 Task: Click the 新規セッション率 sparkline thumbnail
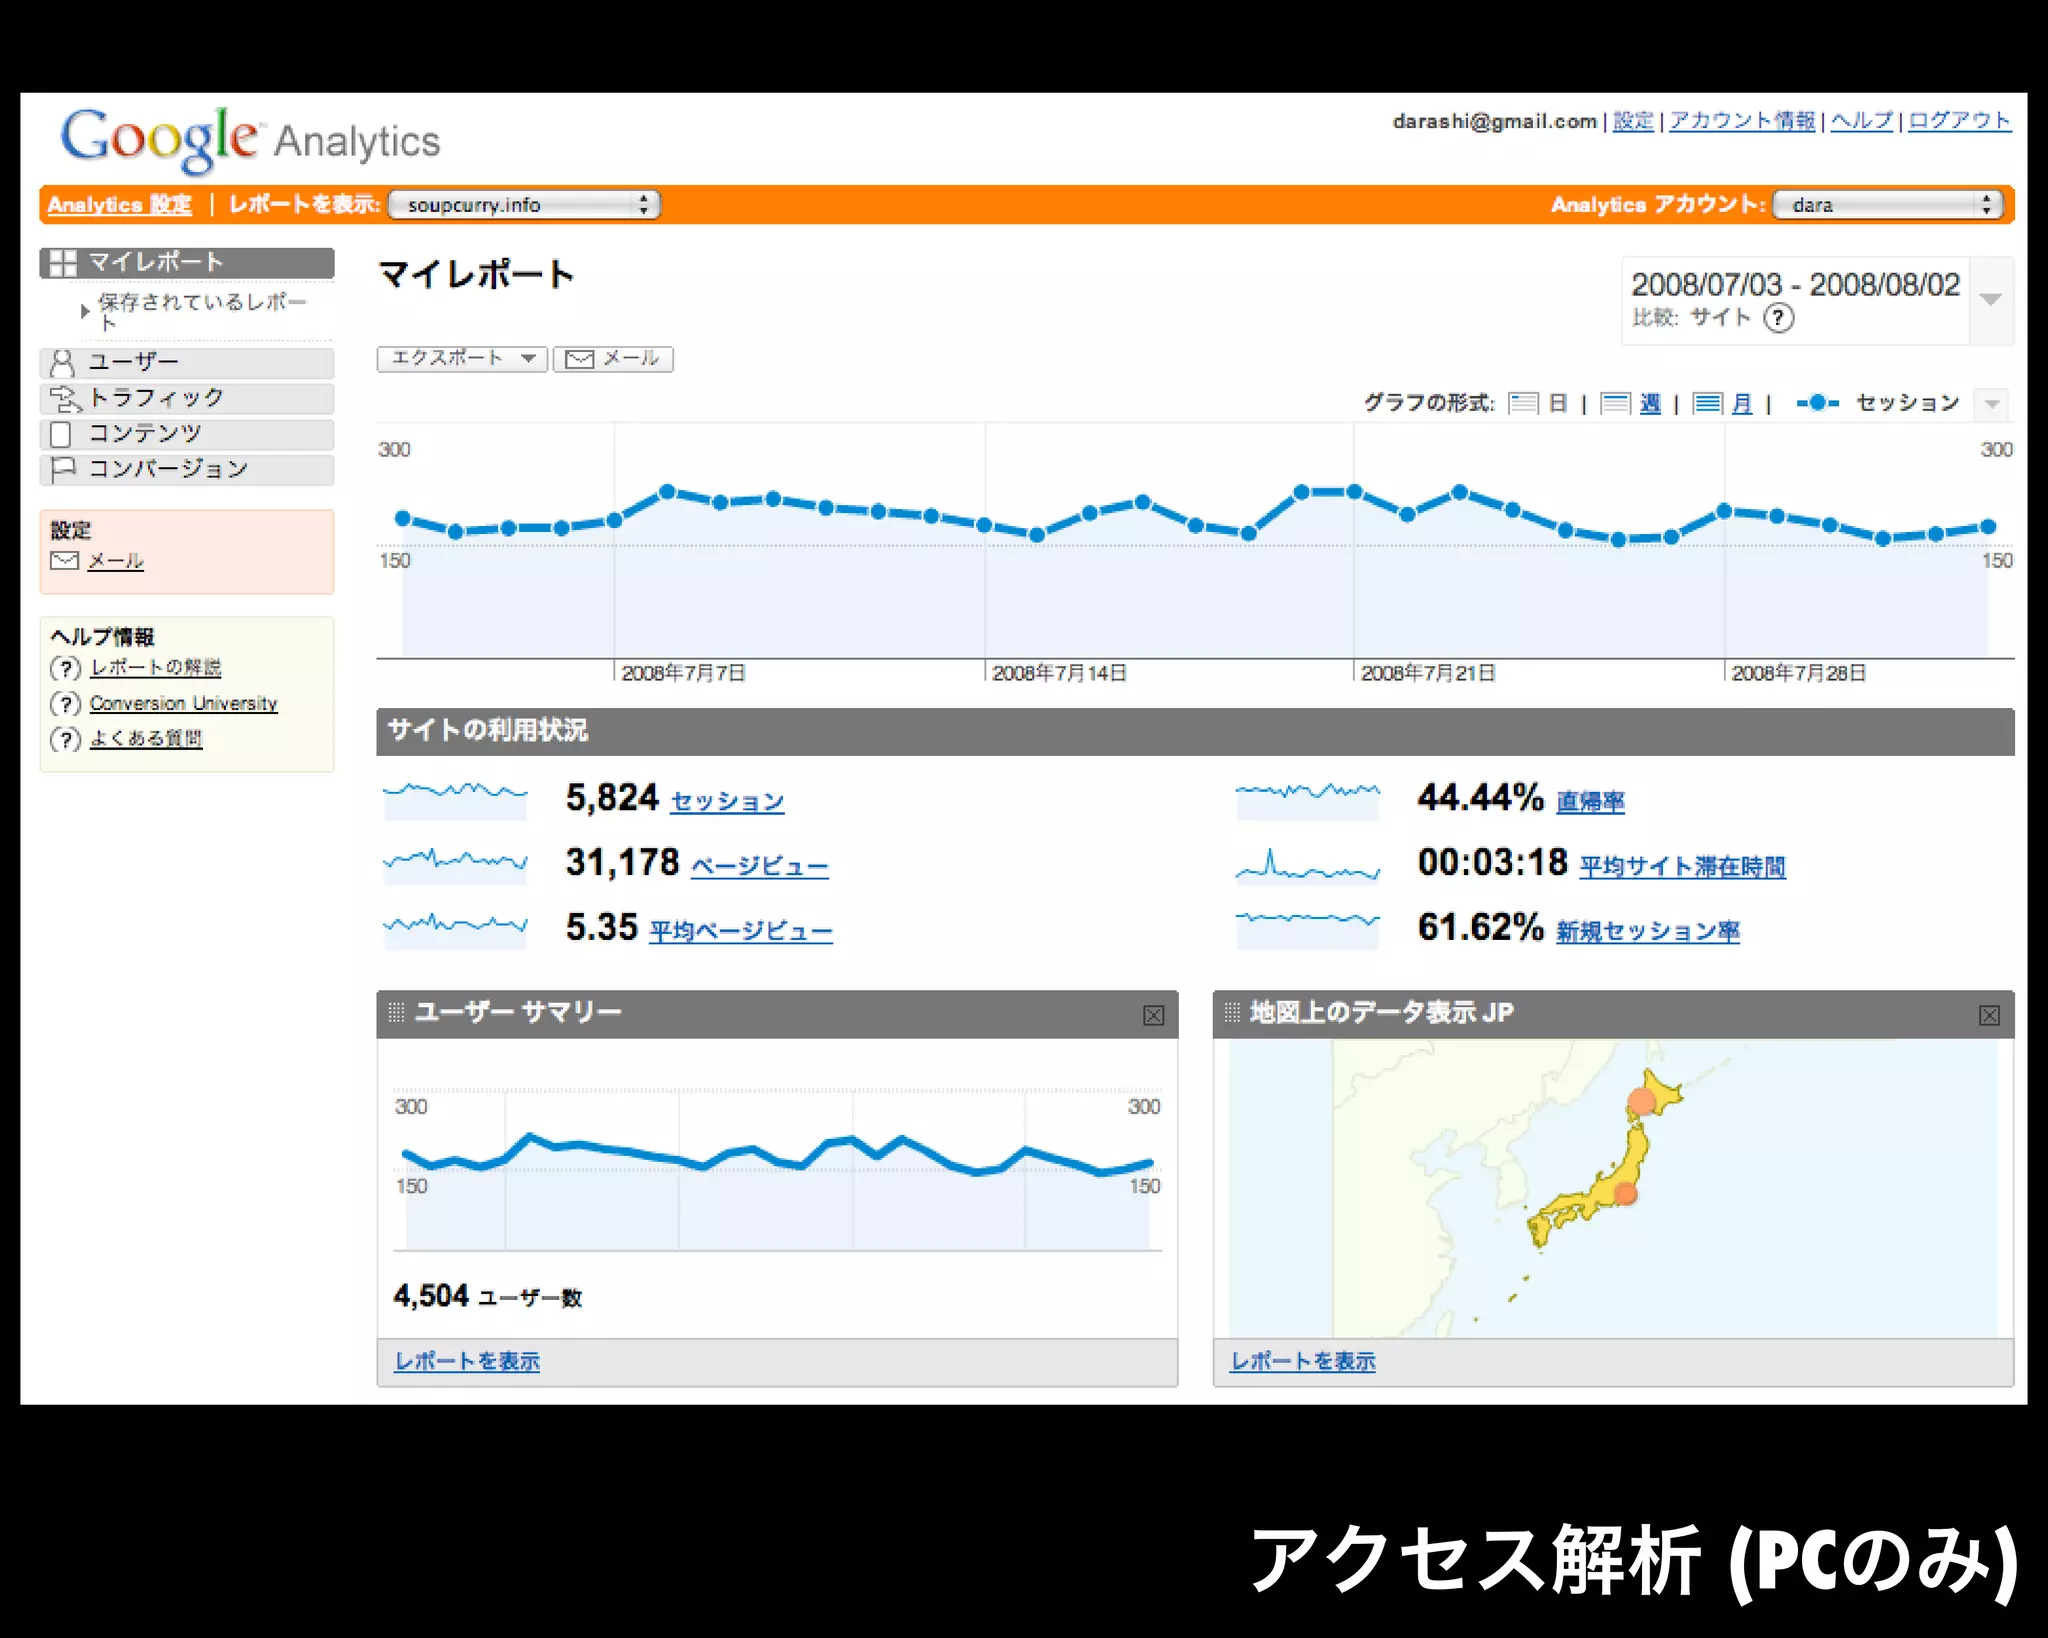coord(1308,929)
